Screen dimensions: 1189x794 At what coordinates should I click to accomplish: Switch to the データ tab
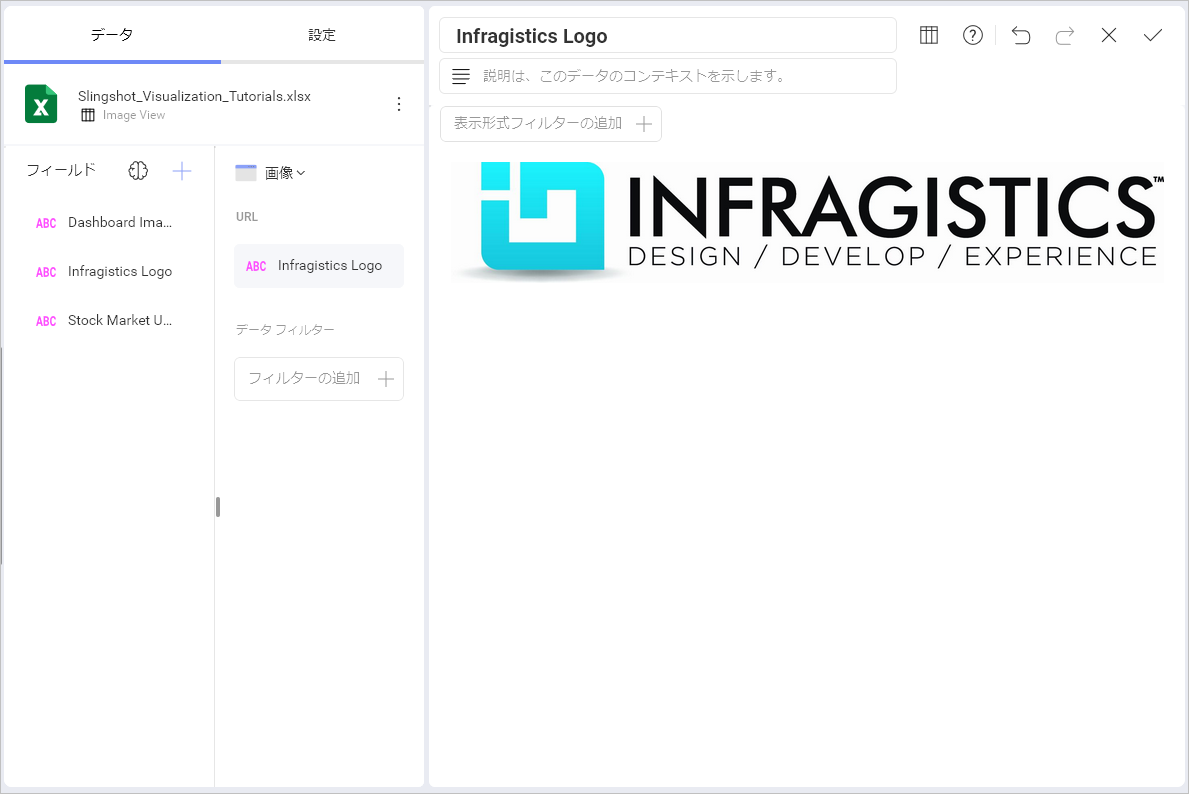coord(112,35)
